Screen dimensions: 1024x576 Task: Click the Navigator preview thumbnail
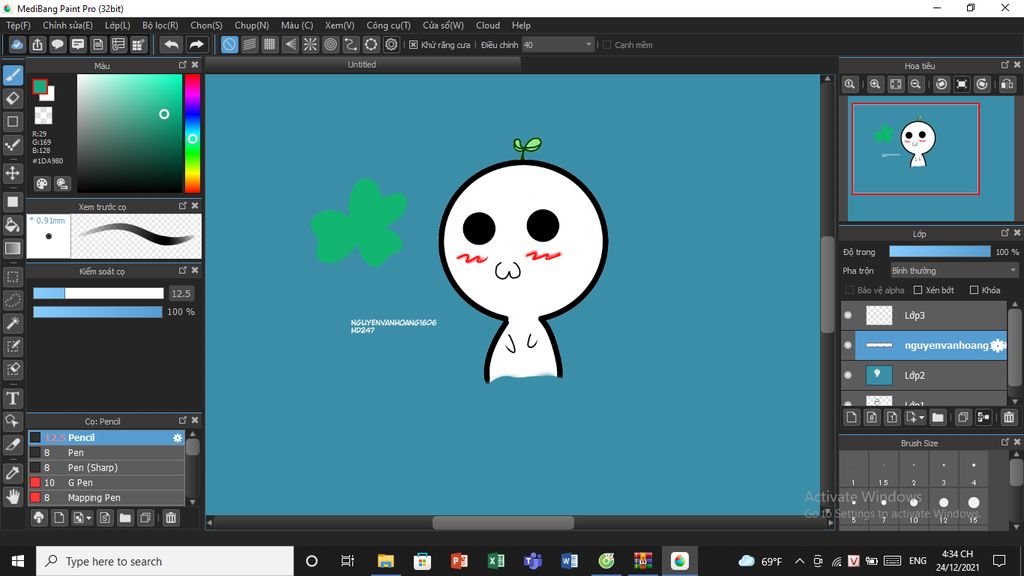point(931,159)
